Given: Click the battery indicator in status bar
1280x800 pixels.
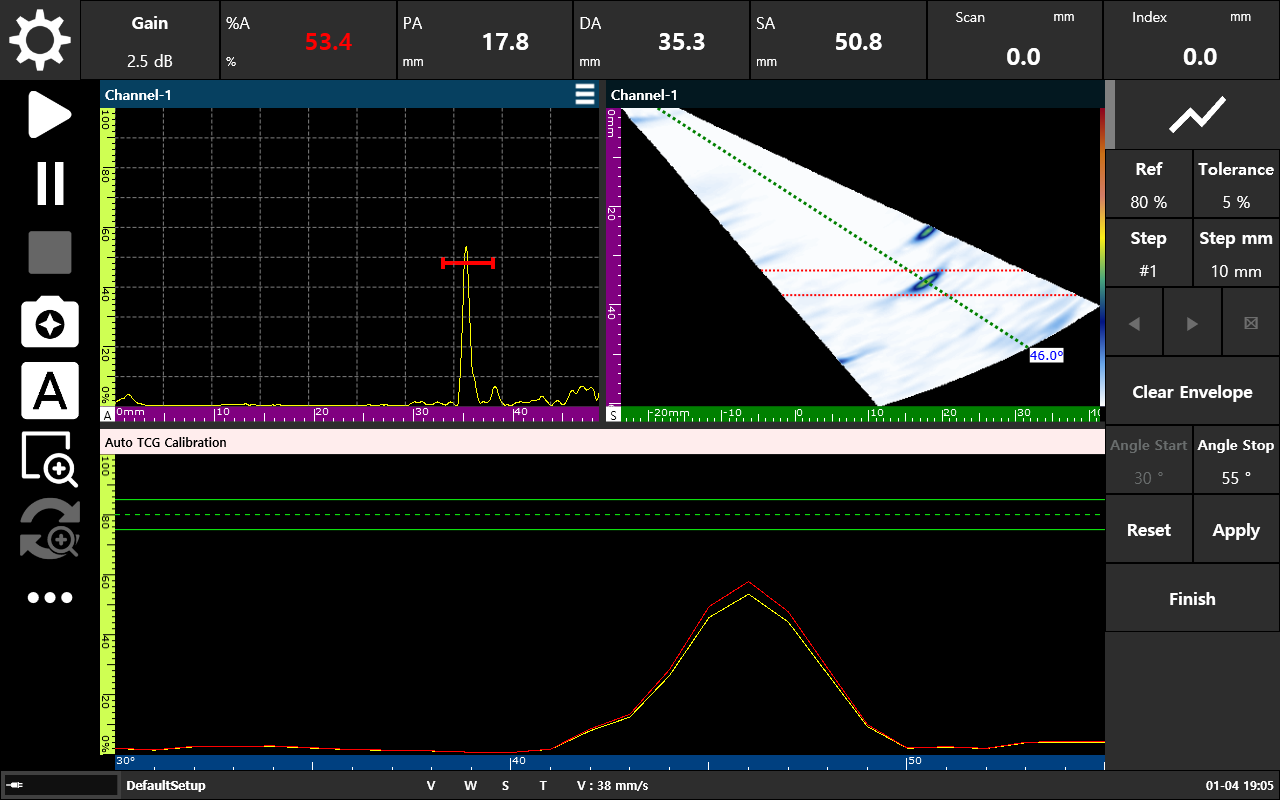Looking at the screenshot, I should pyautogui.click(x=60, y=785).
